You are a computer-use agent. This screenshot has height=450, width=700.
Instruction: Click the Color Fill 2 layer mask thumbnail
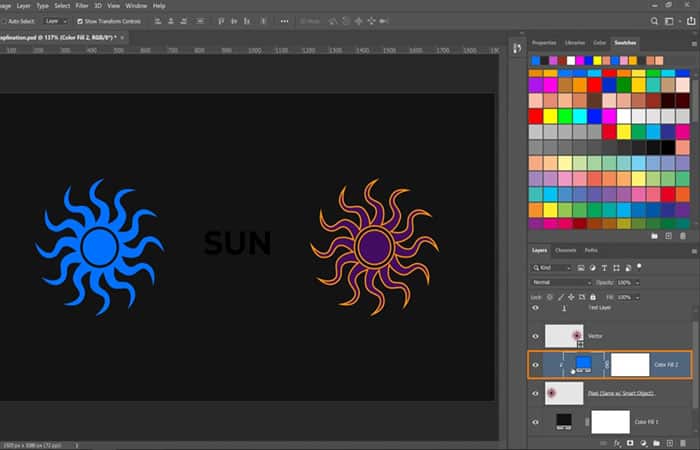click(x=630, y=365)
